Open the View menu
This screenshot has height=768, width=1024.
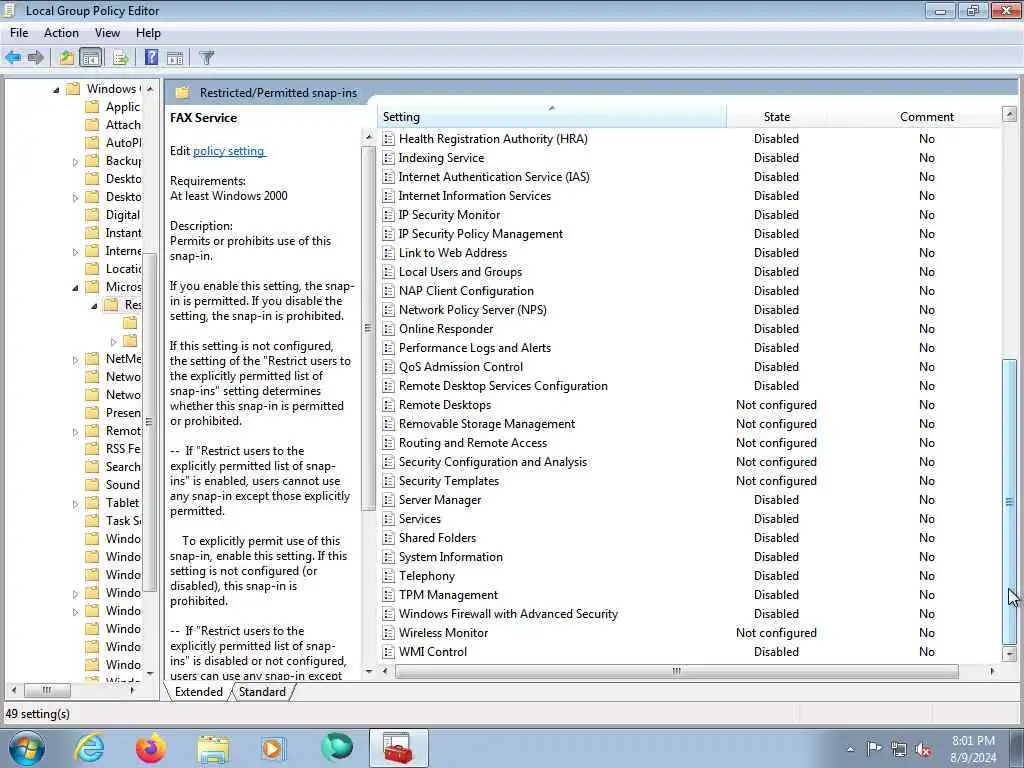pos(107,33)
